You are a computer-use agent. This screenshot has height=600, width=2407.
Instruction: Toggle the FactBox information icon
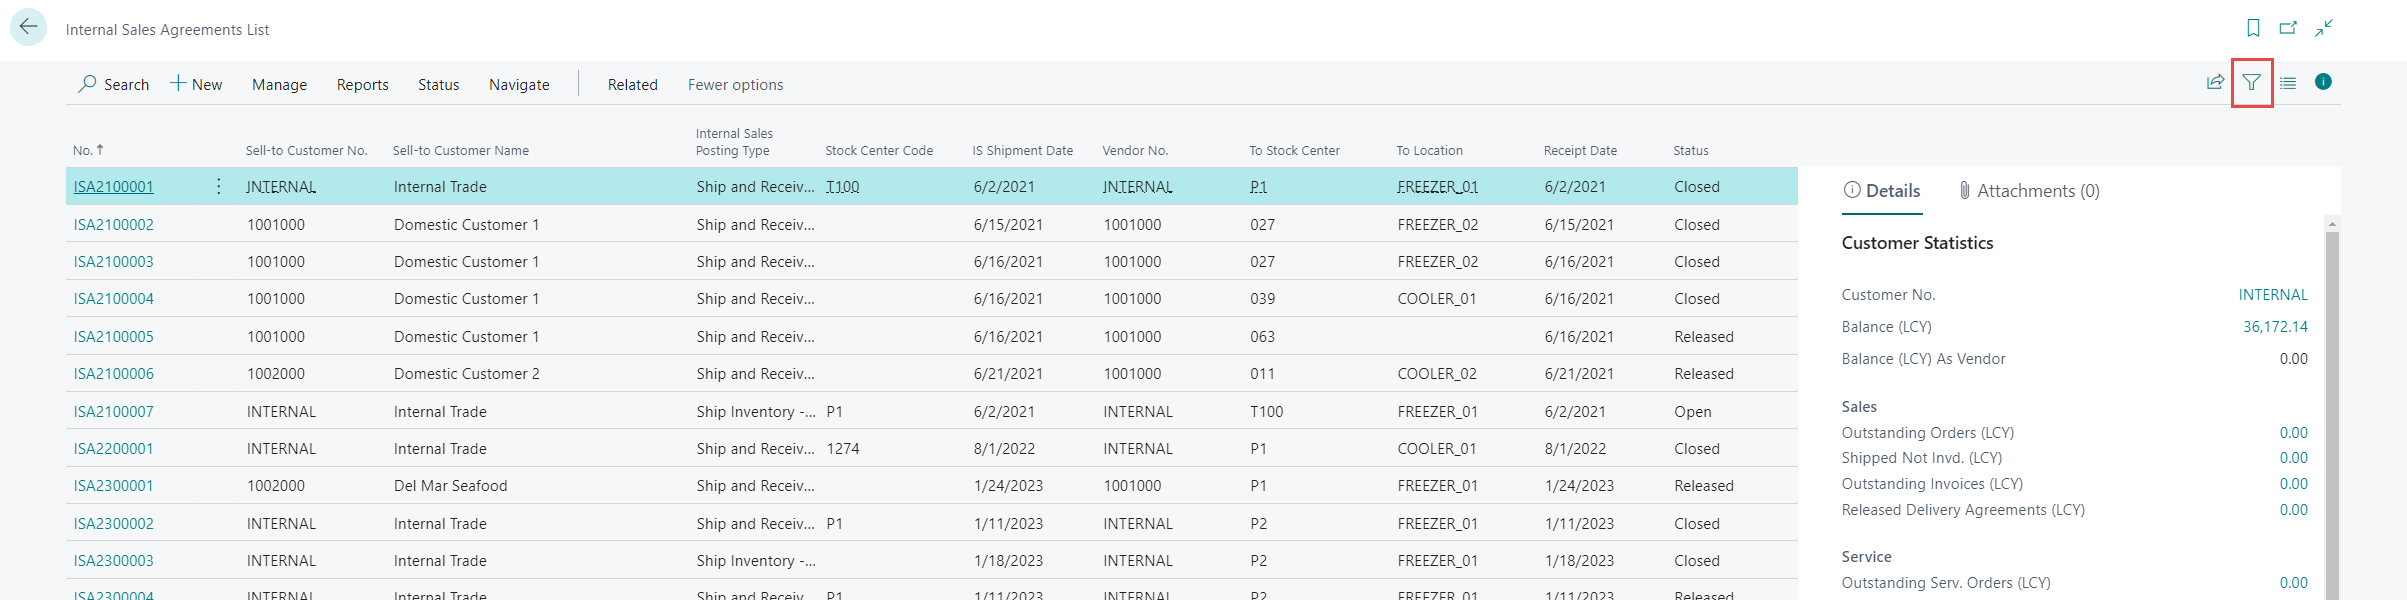pyautogui.click(x=2323, y=82)
